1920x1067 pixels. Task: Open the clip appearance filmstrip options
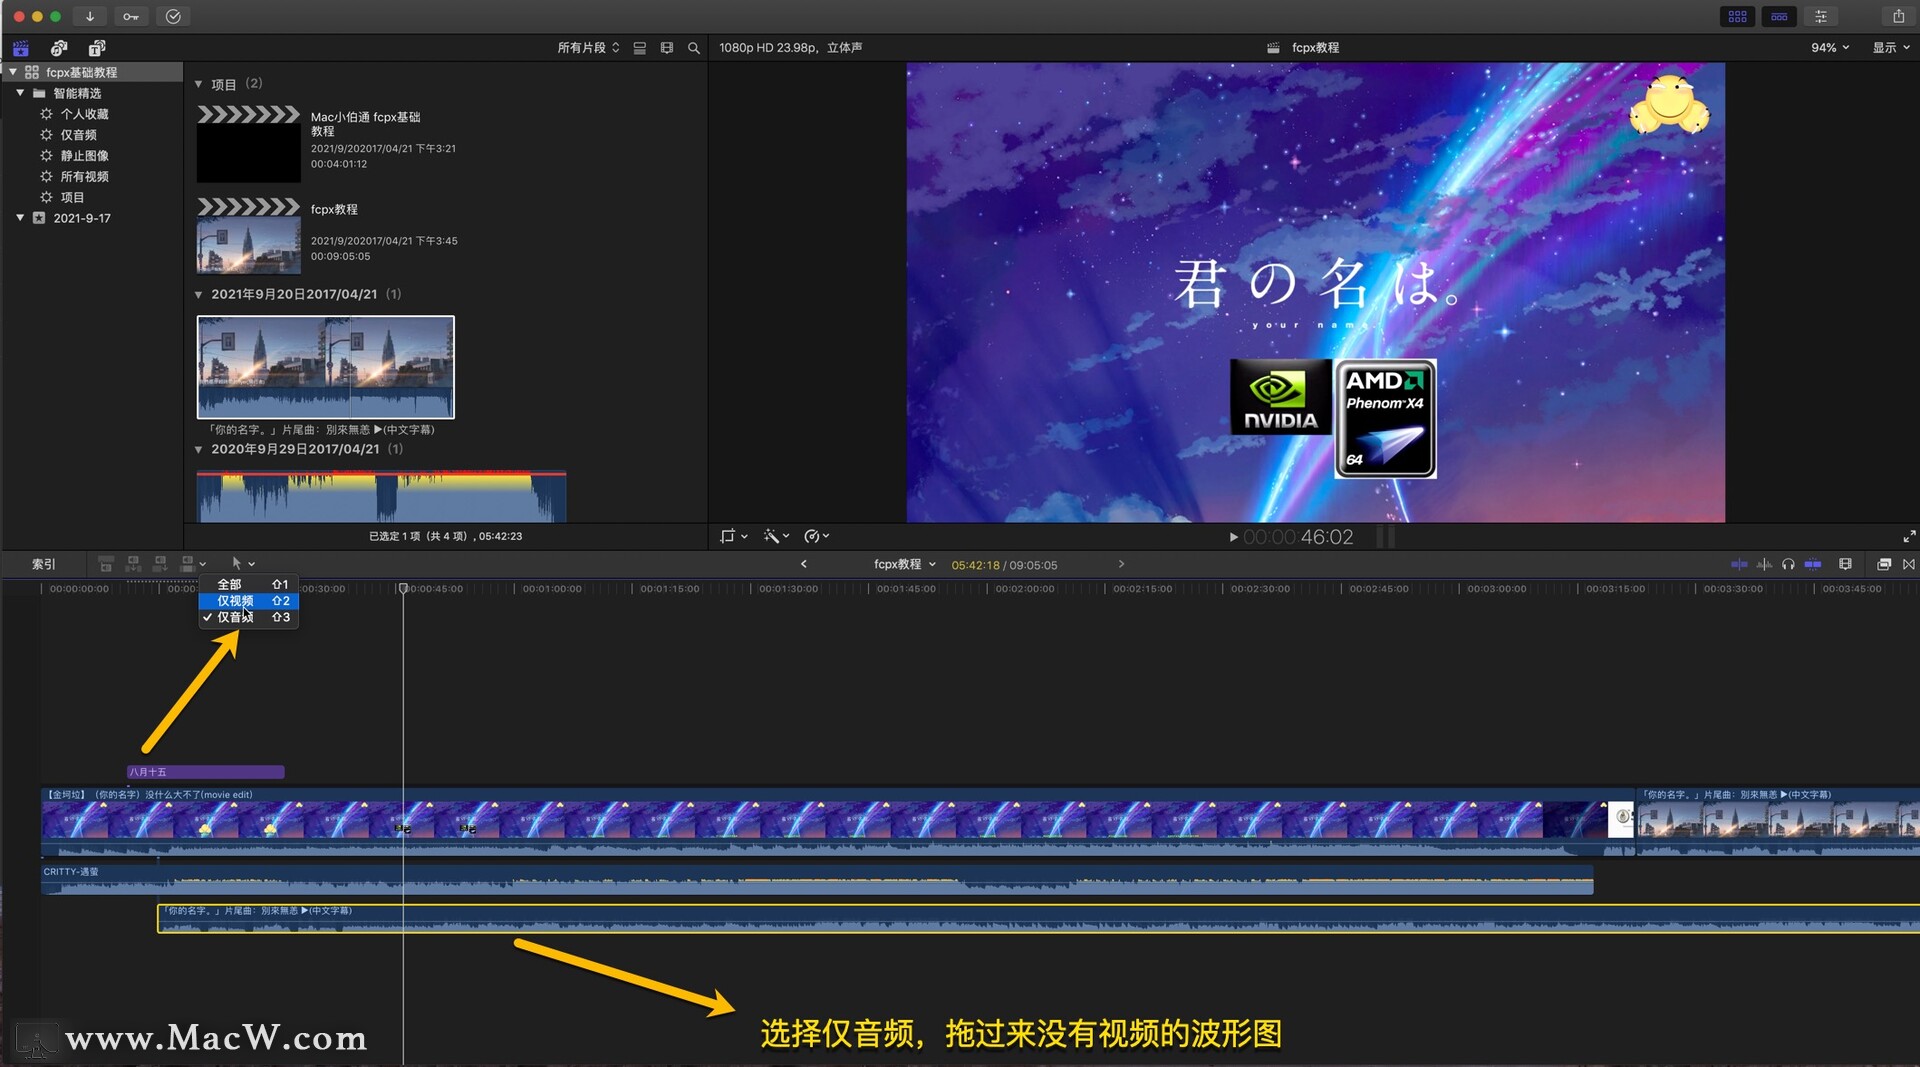1846,565
